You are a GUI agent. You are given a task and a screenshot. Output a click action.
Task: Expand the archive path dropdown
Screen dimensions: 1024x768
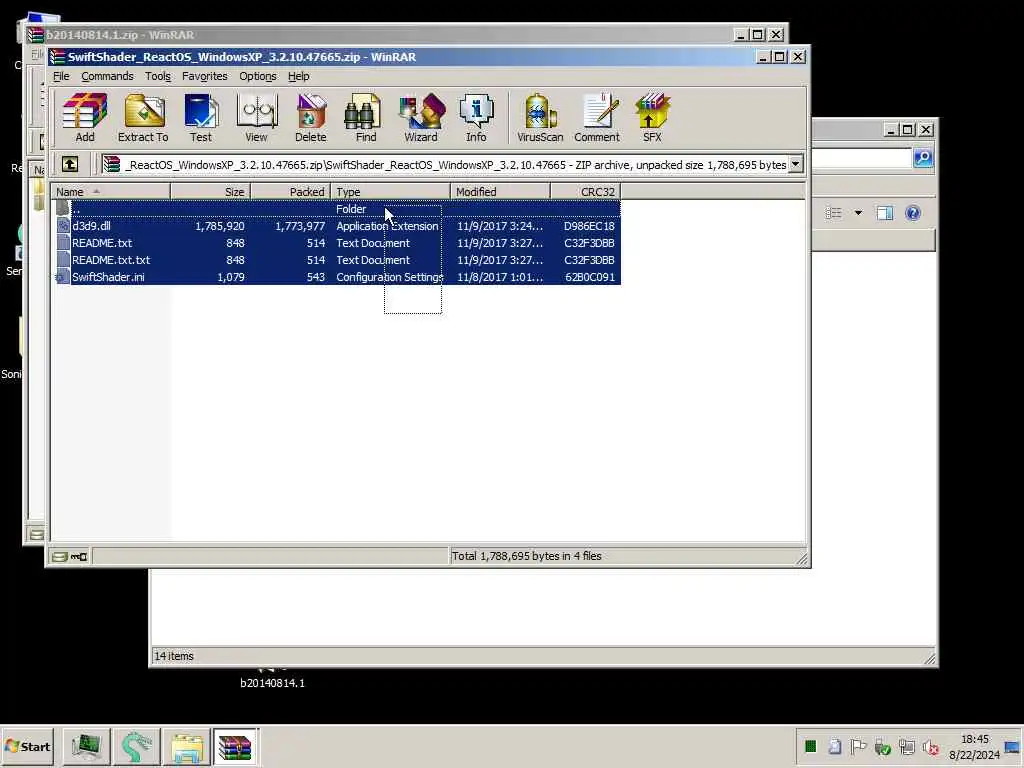point(795,164)
